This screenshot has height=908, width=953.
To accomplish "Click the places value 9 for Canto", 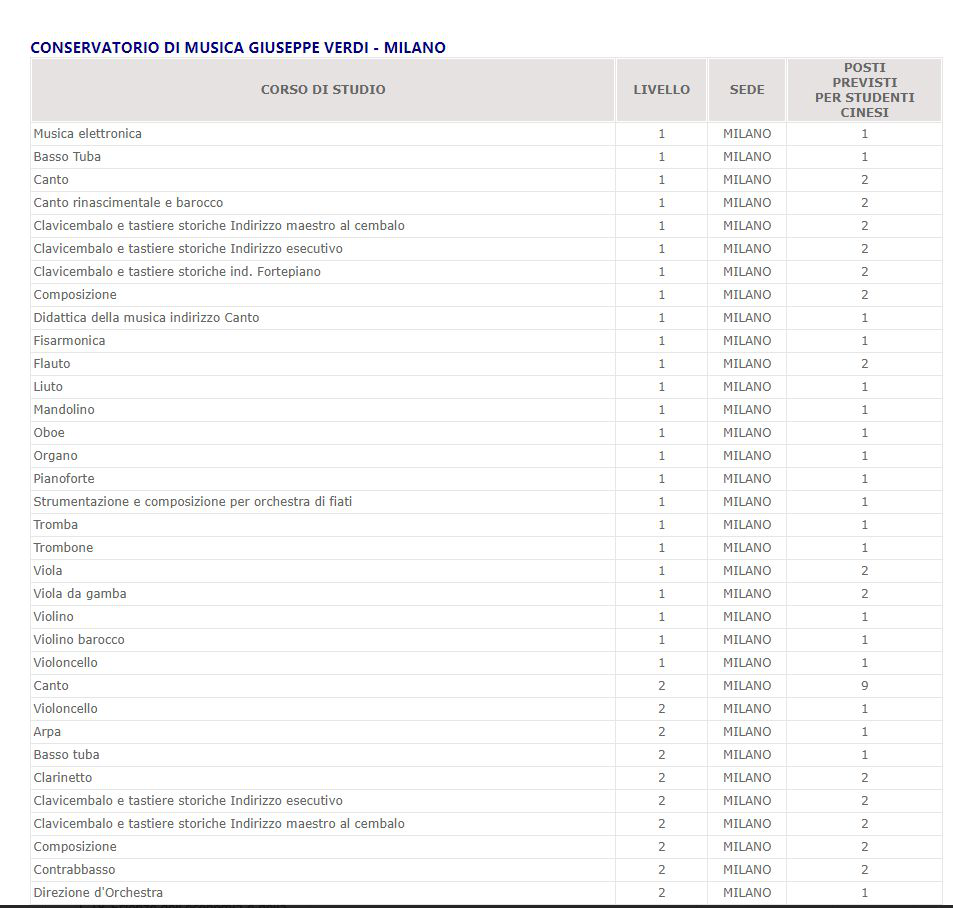I will [864, 686].
